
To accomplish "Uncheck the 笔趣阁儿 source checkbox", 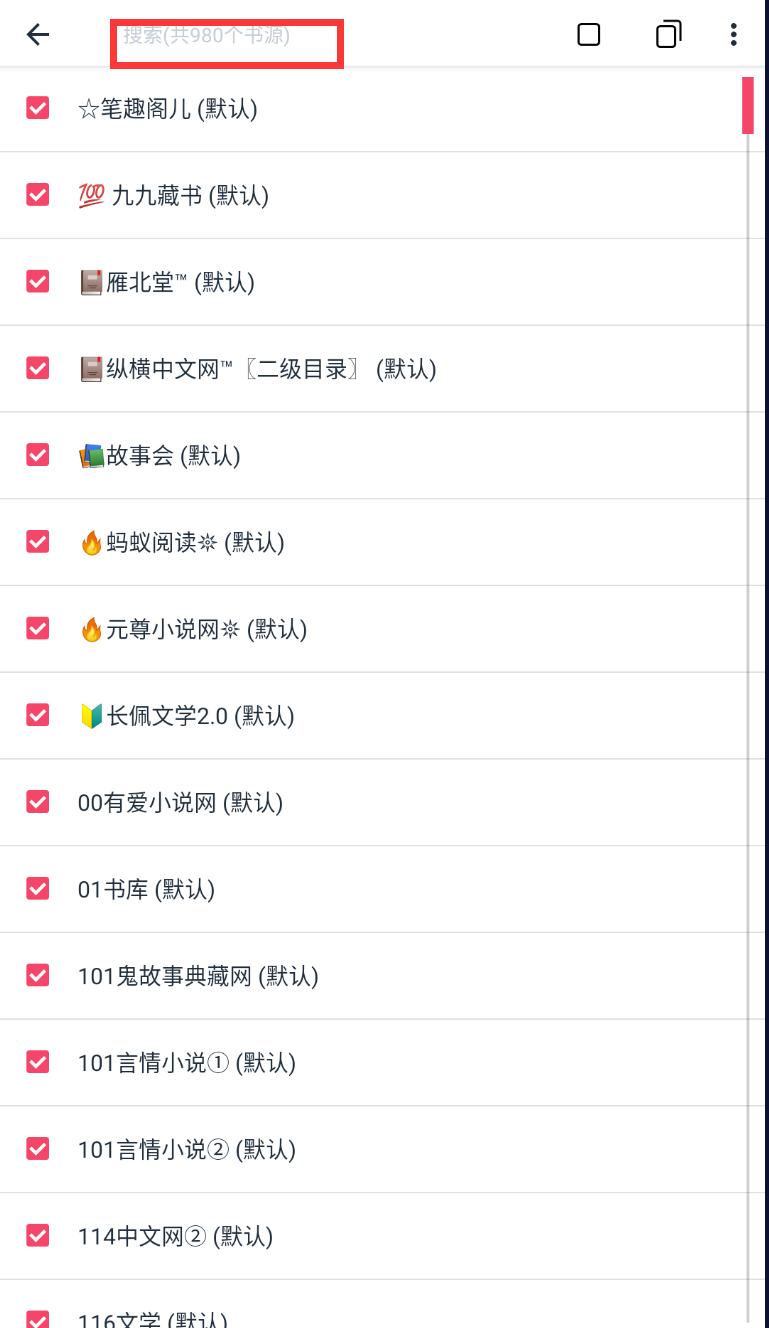I will 38,108.
